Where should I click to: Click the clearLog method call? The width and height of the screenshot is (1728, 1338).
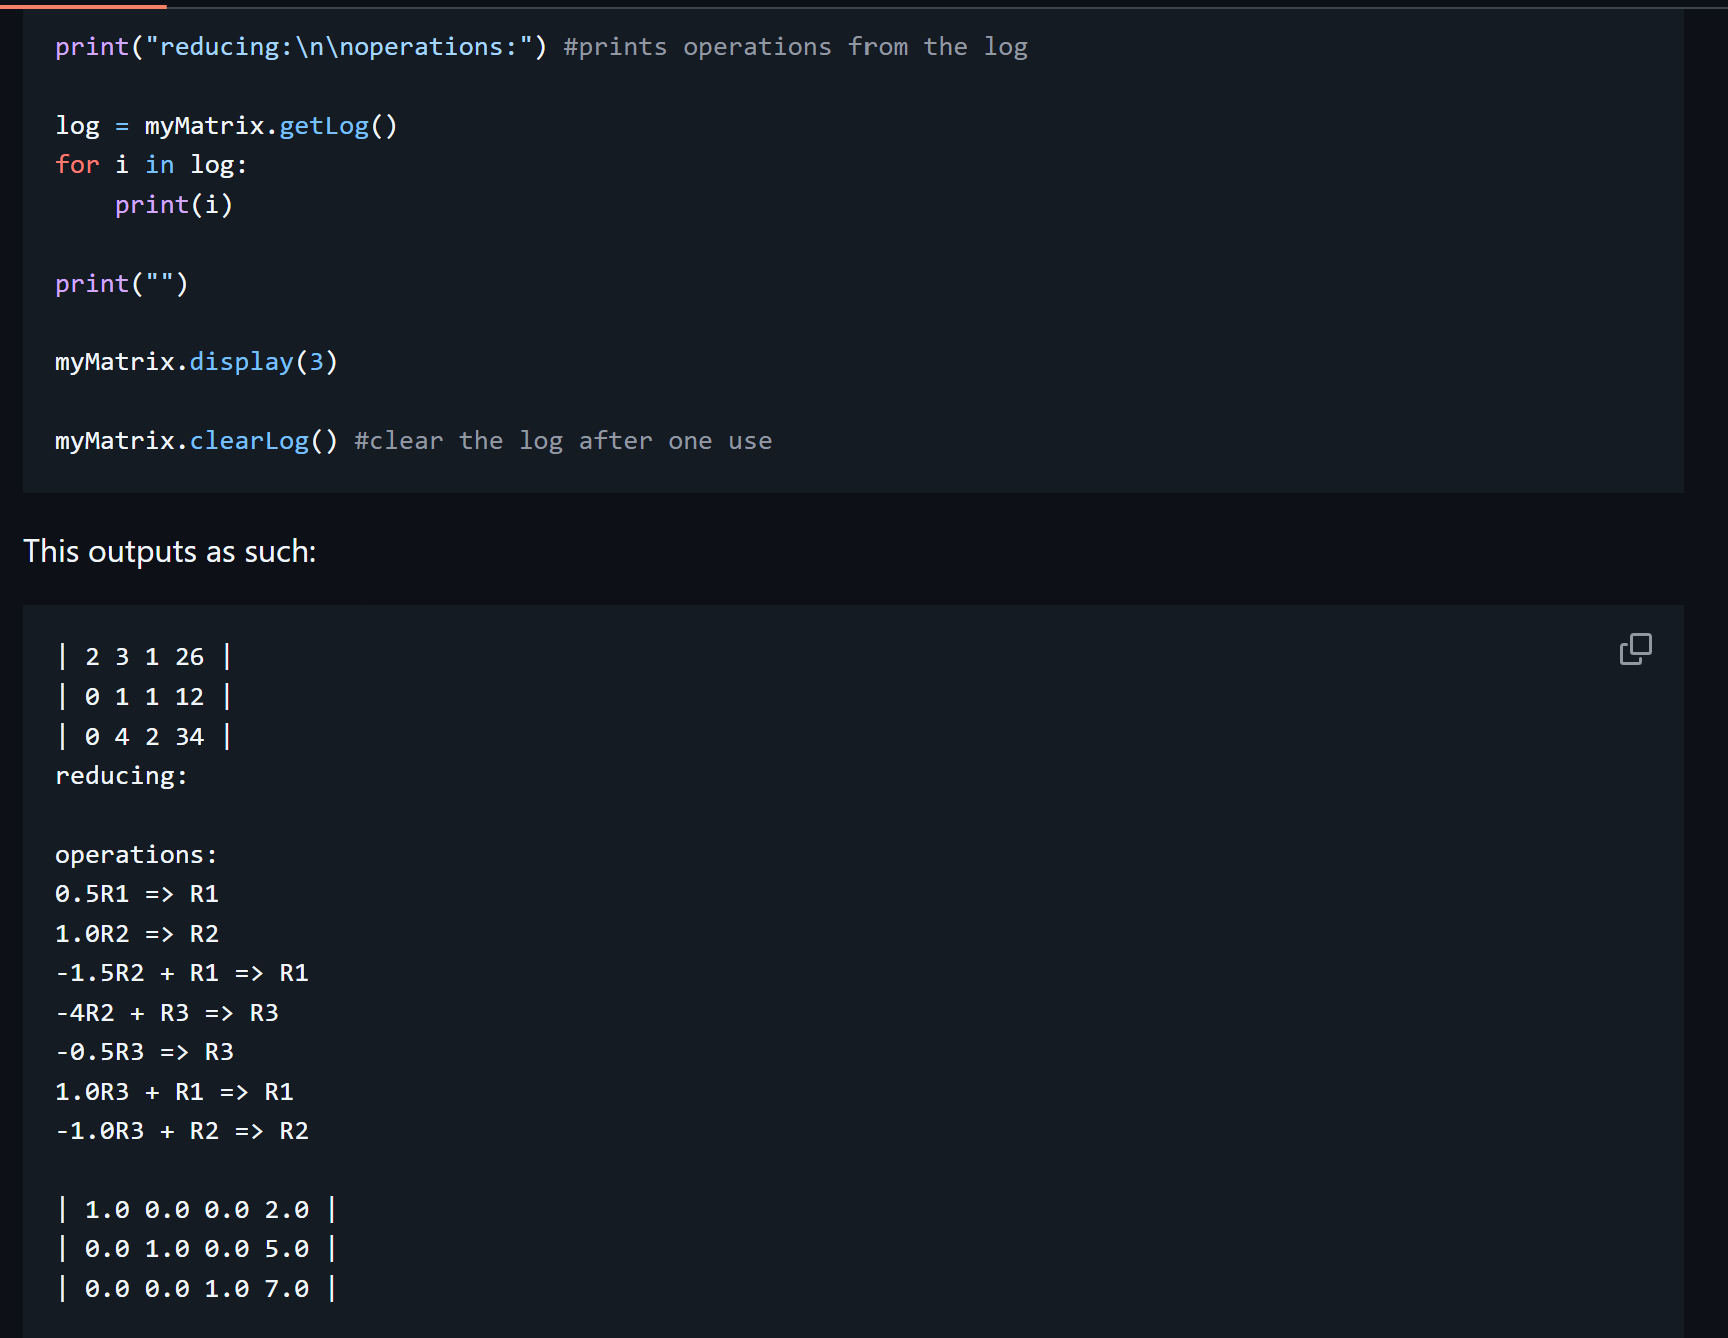click(x=249, y=441)
